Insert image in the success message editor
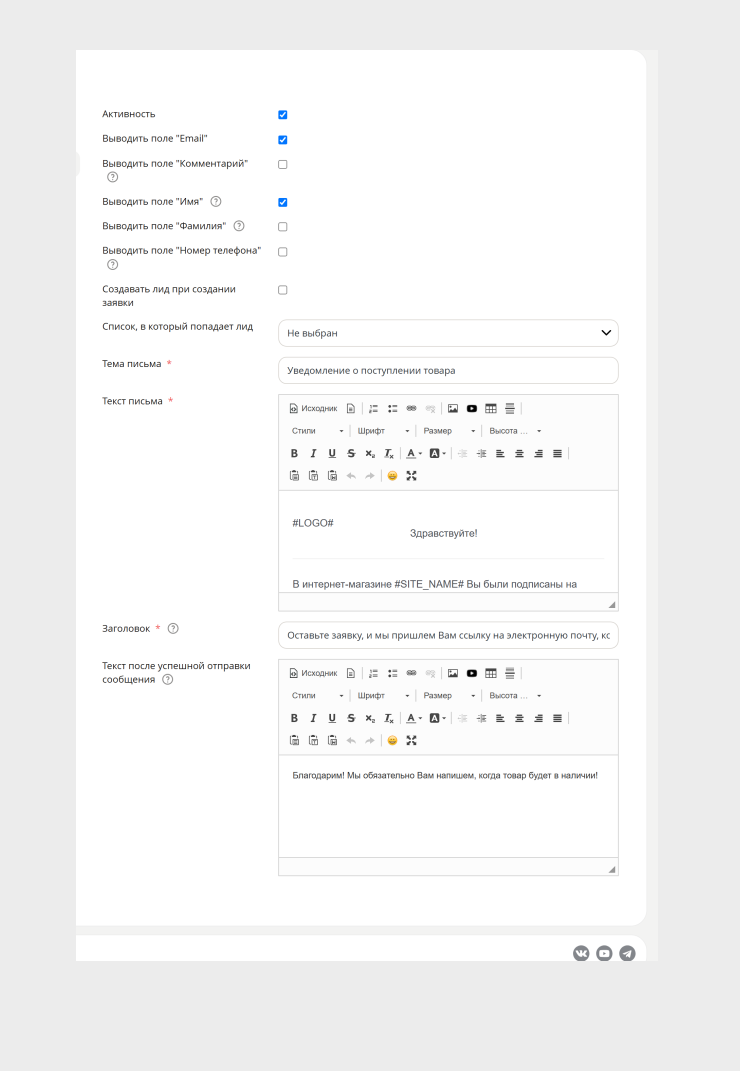 [453, 673]
